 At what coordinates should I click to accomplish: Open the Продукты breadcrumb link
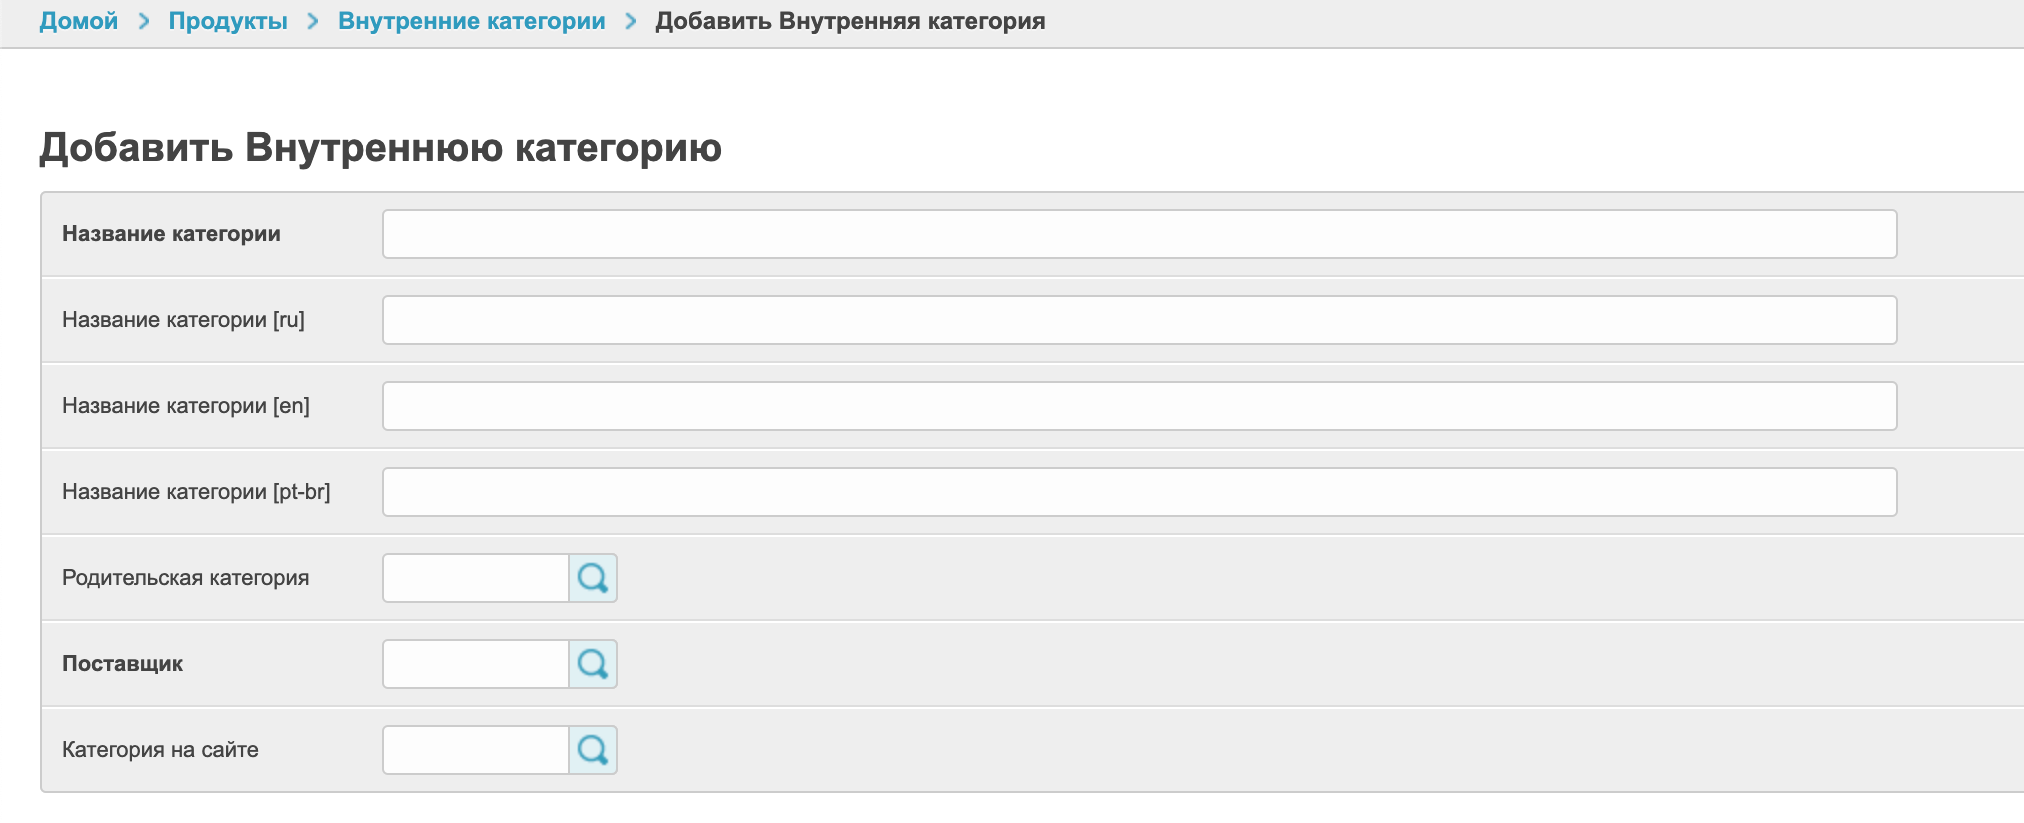228,21
